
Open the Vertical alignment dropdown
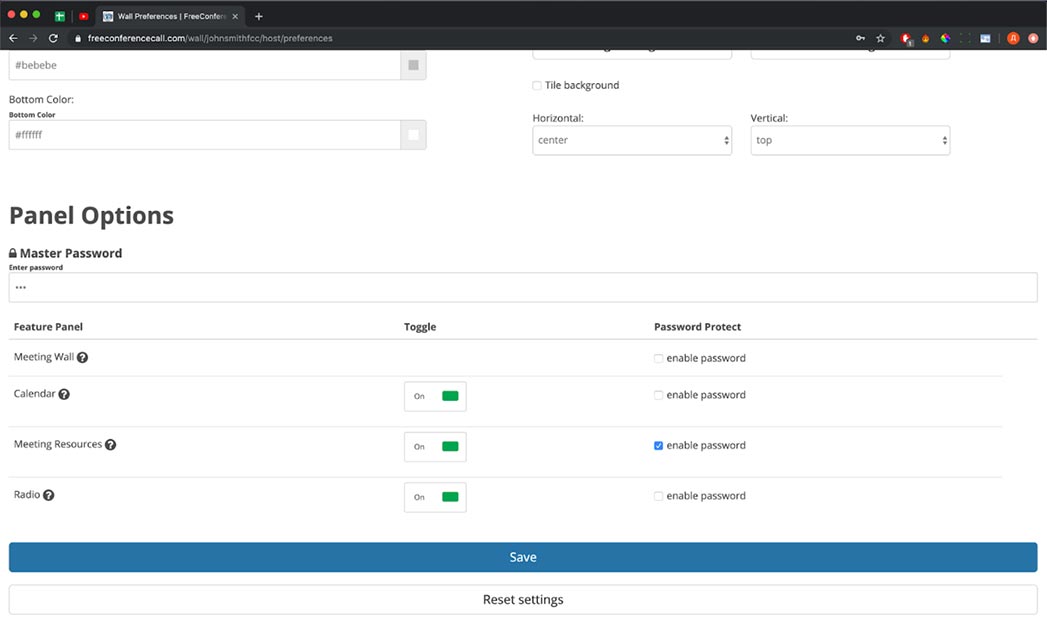point(849,140)
